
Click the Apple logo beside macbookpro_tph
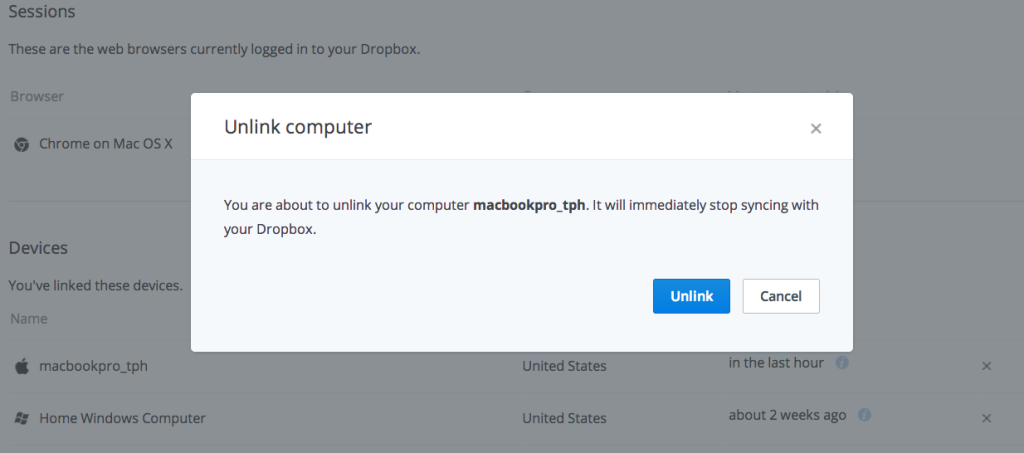click(22, 366)
